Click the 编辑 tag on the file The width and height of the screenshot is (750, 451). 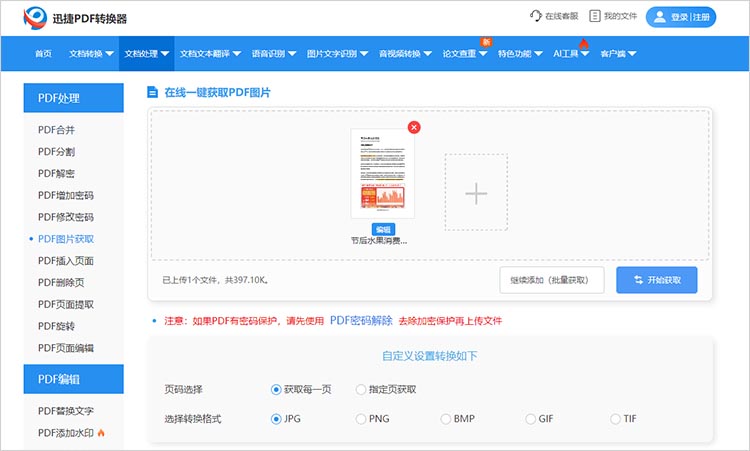pos(383,229)
